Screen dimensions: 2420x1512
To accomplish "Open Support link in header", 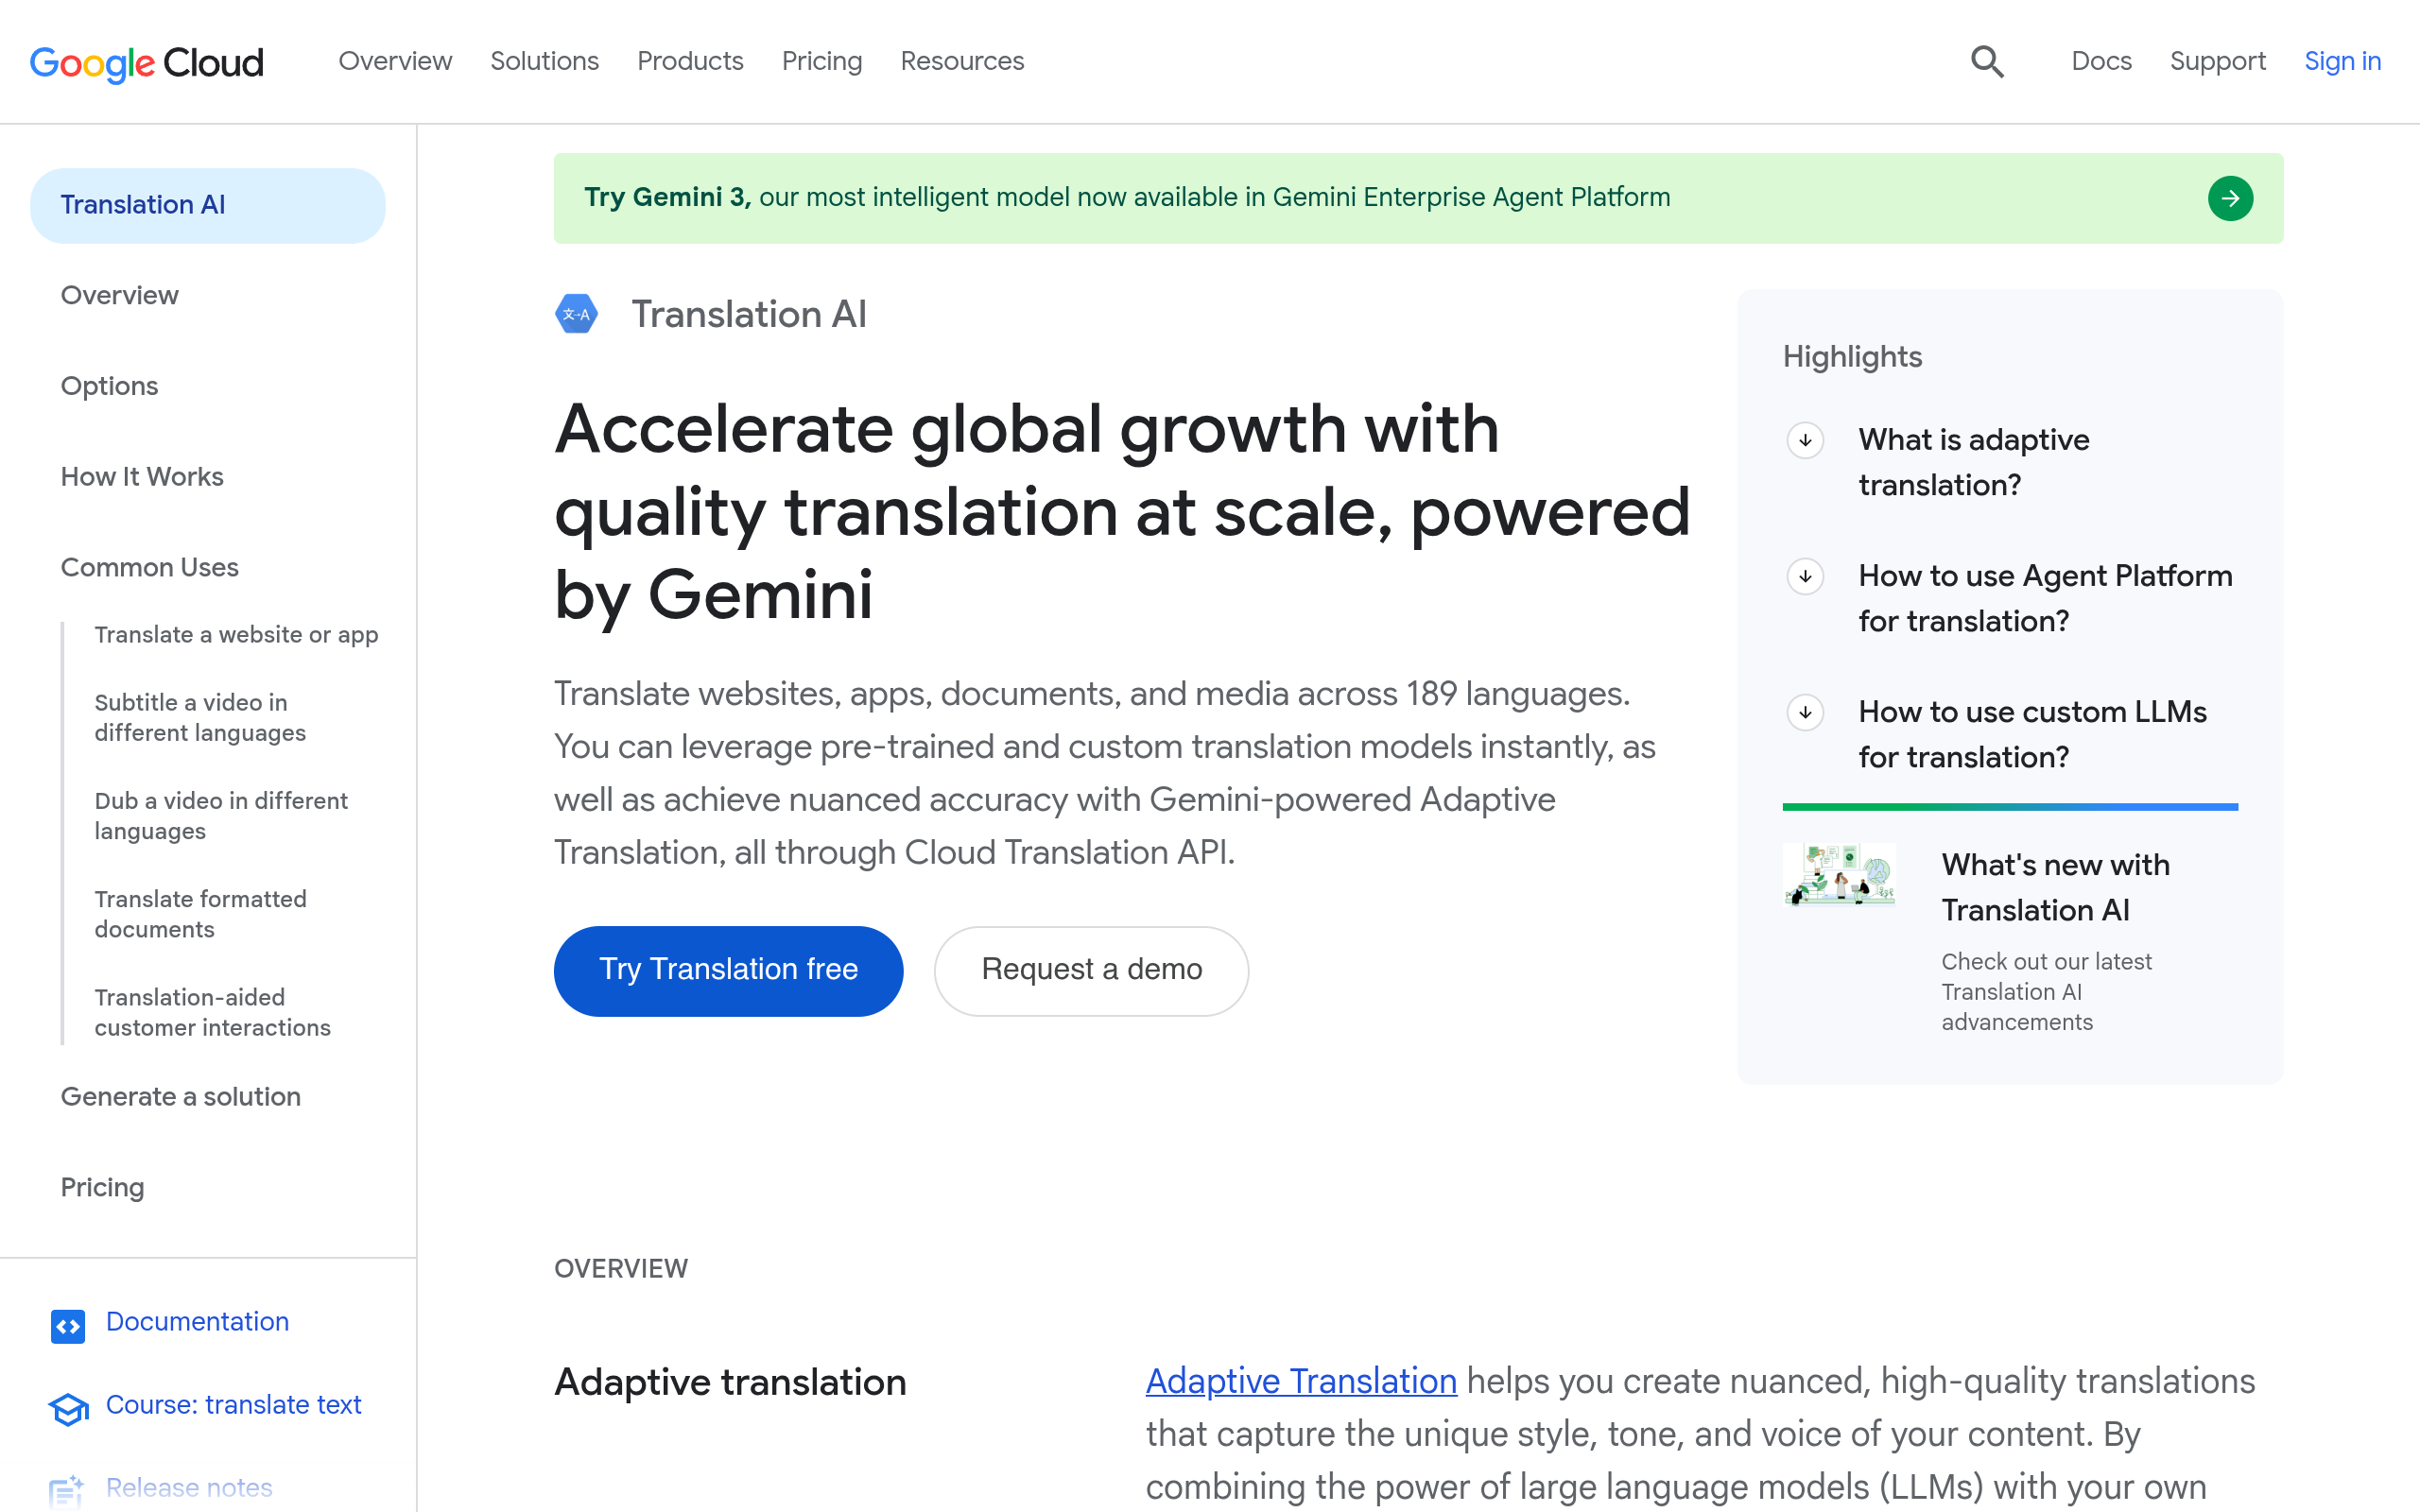I will click(x=2217, y=62).
